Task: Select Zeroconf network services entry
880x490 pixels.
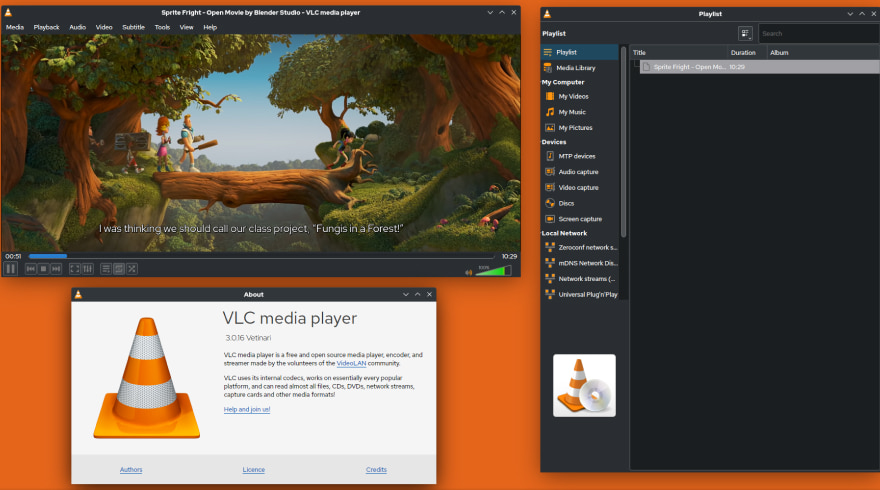Action: click(580, 248)
